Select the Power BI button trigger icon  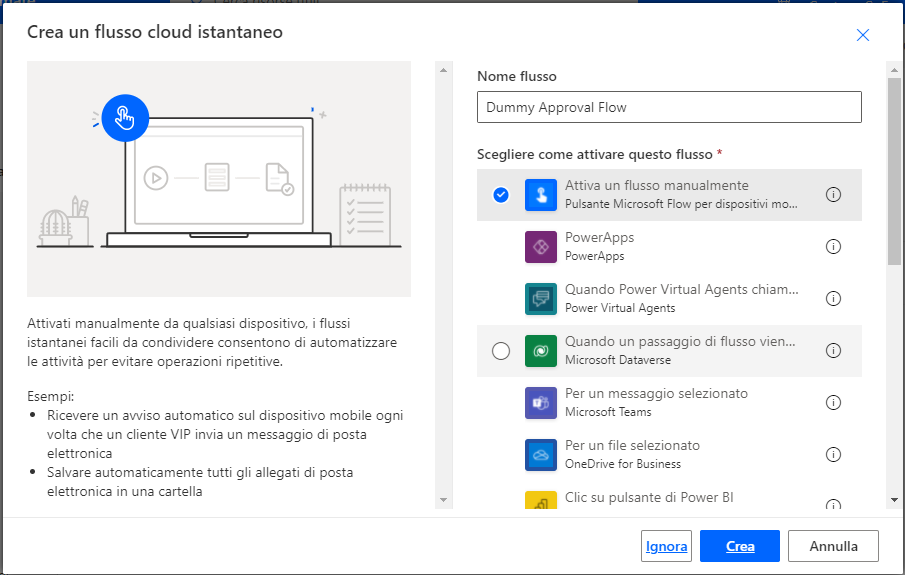click(x=541, y=500)
